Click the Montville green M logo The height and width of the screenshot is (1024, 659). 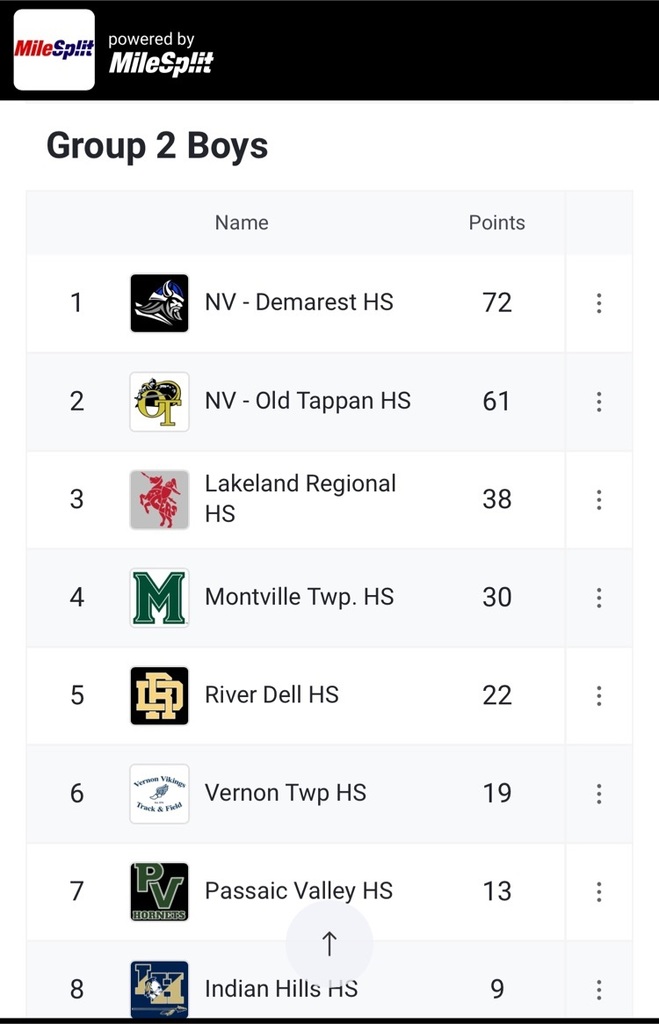point(159,598)
